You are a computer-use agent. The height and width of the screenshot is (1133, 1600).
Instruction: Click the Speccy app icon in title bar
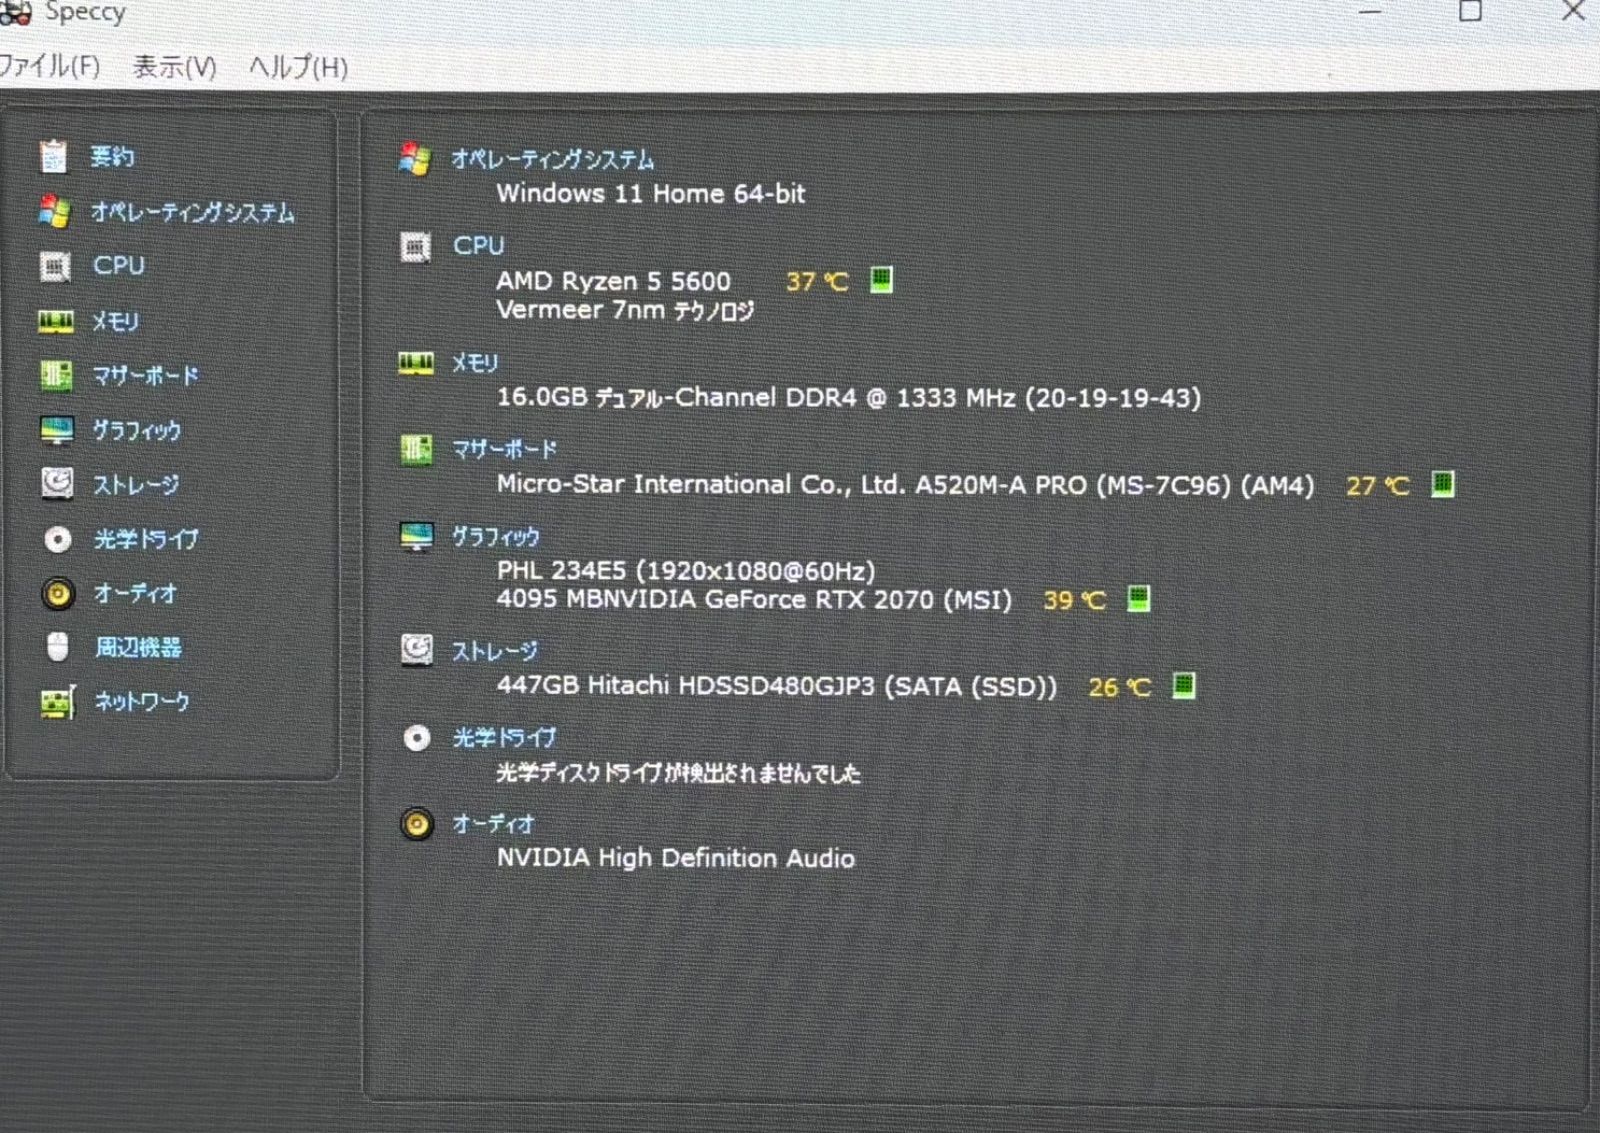coord(14,12)
